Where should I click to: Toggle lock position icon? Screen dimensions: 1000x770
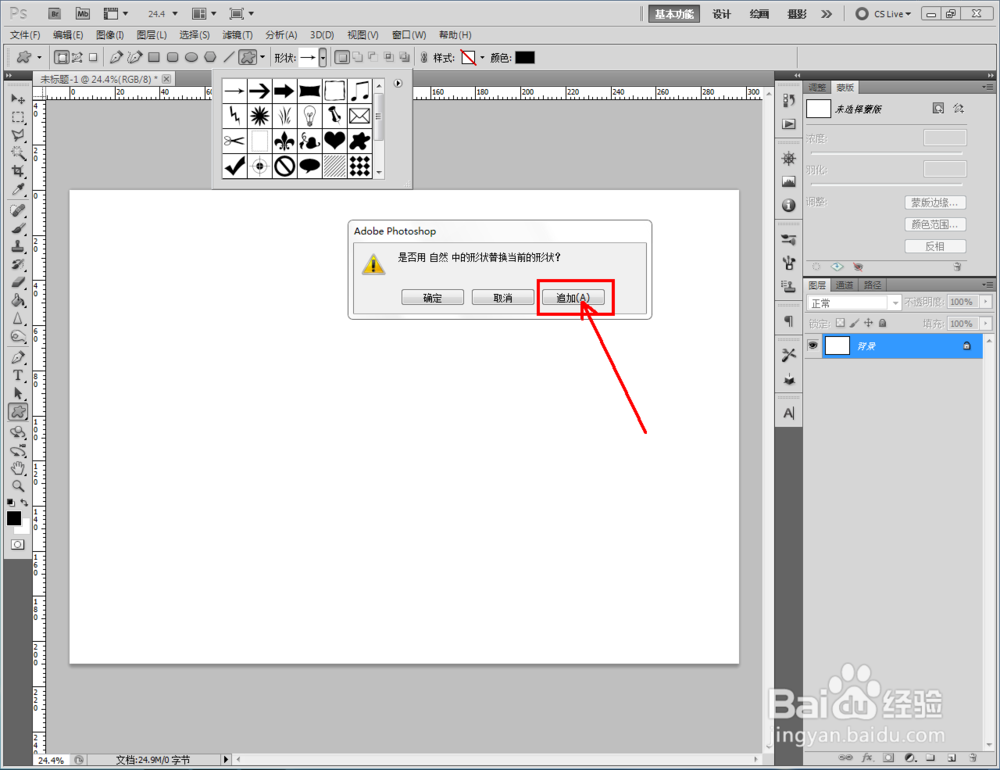pyautogui.click(x=868, y=323)
